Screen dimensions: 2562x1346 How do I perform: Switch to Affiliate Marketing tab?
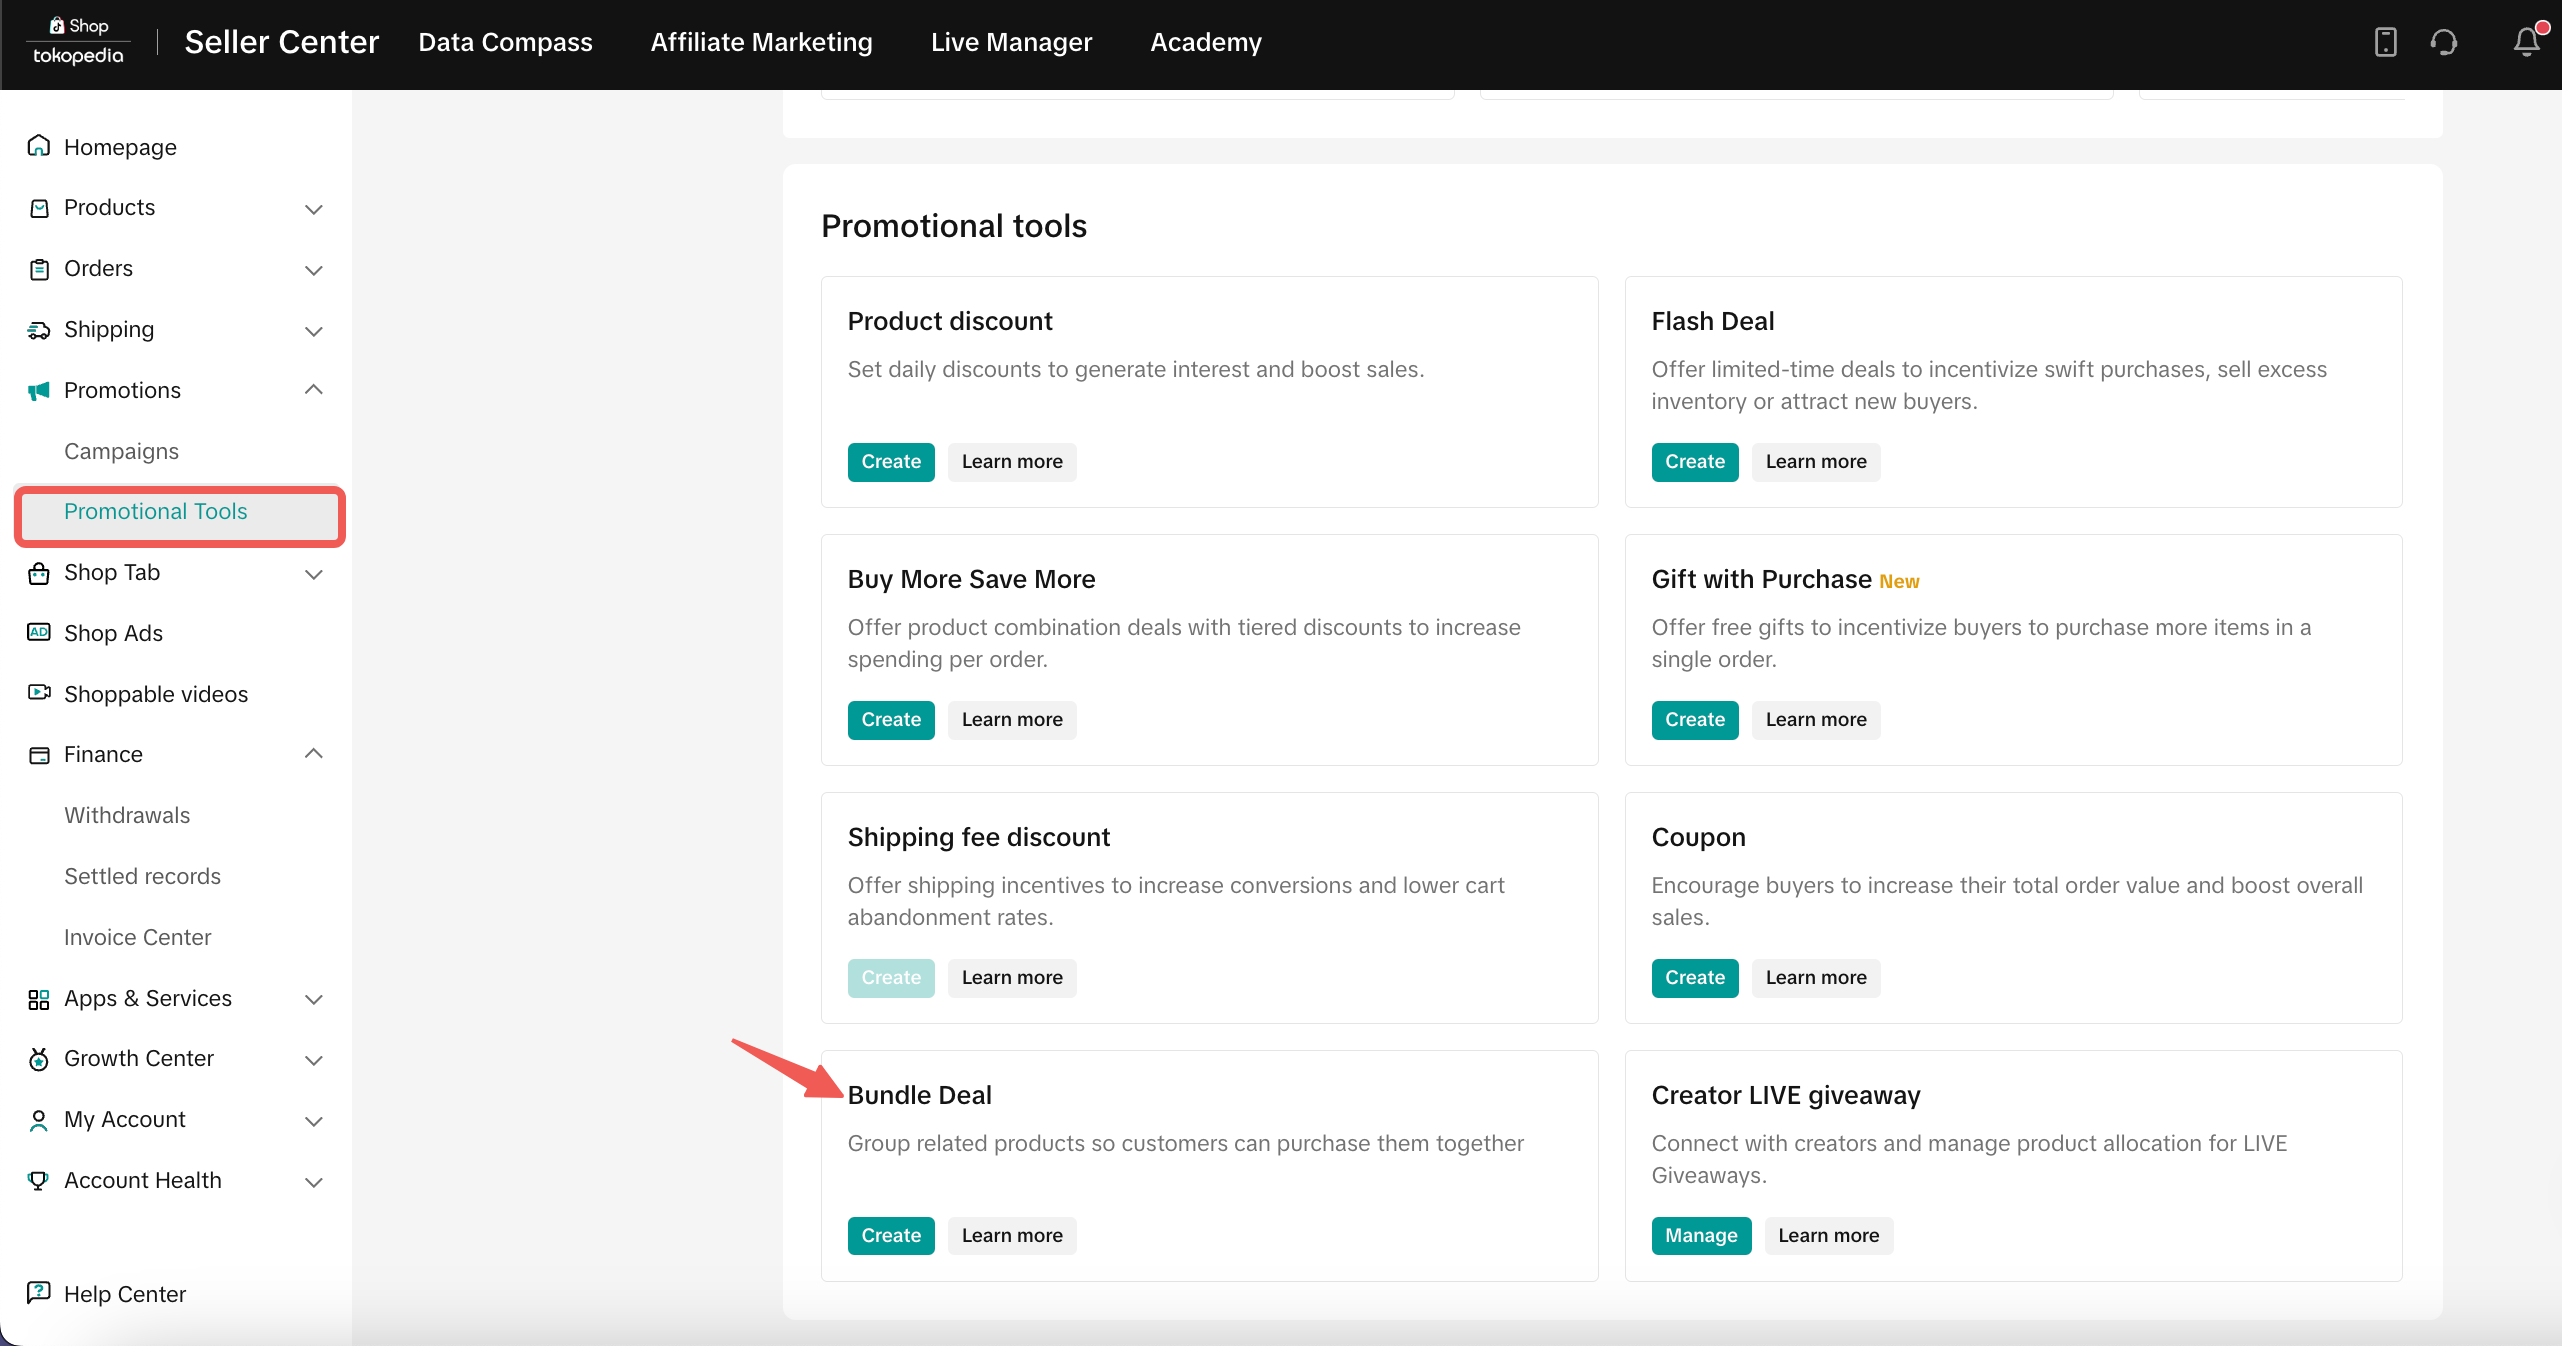[761, 42]
